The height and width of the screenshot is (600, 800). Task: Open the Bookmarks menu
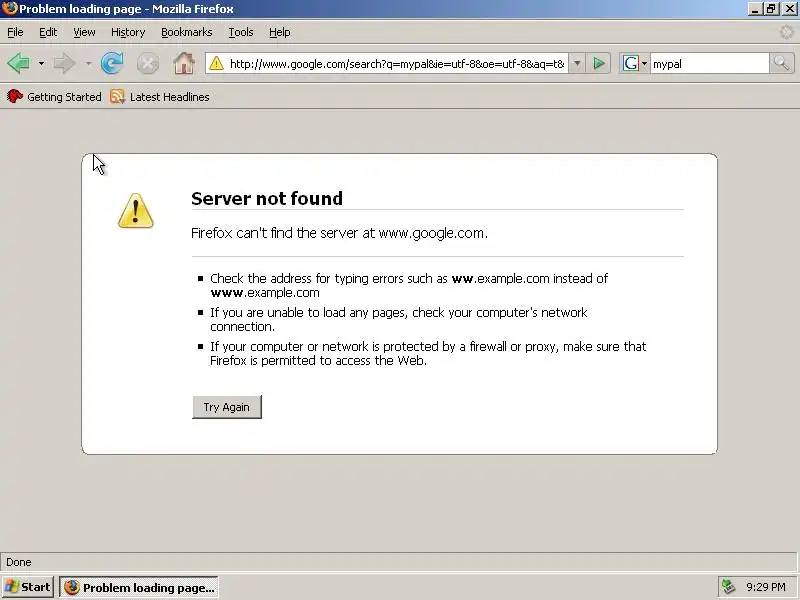tap(187, 32)
